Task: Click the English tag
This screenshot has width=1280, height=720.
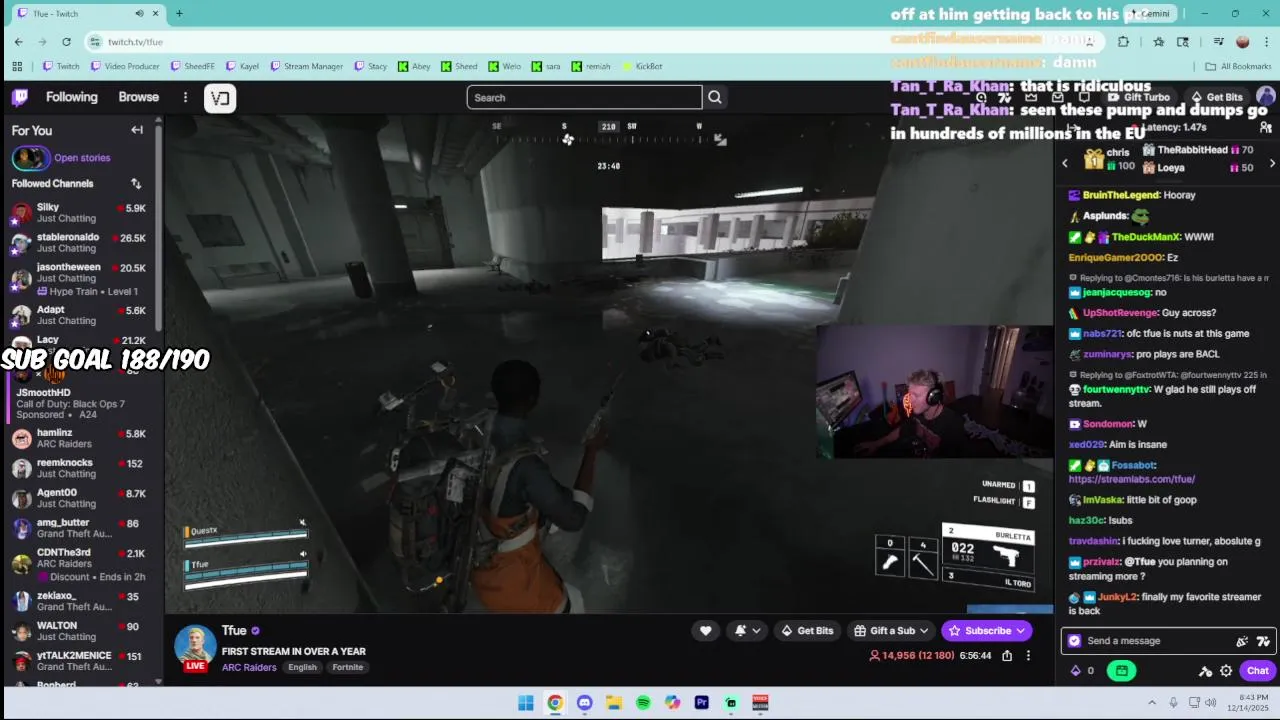Action: coord(302,667)
